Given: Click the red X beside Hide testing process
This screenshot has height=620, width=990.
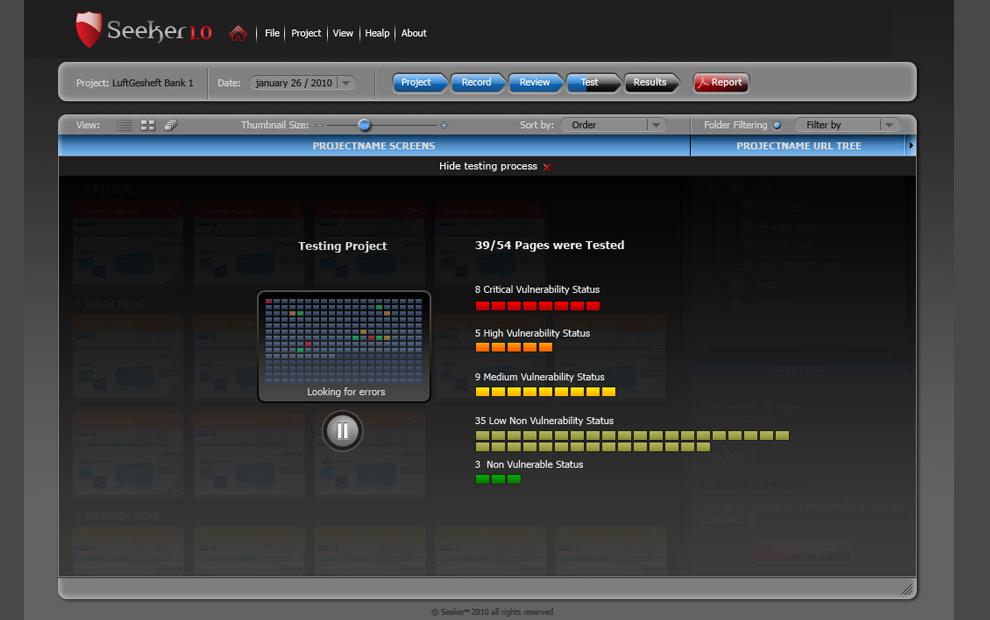Looking at the screenshot, I should pyautogui.click(x=547, y=167).
